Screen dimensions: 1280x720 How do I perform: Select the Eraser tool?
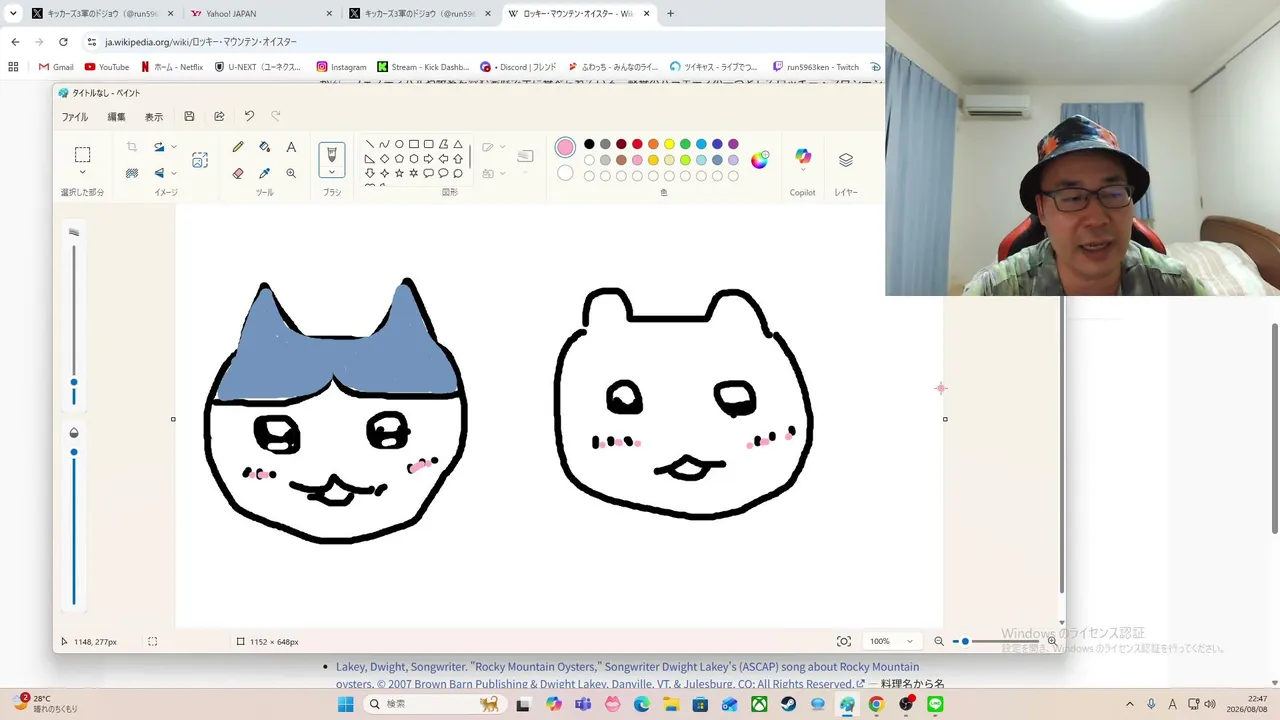point(238,173)
